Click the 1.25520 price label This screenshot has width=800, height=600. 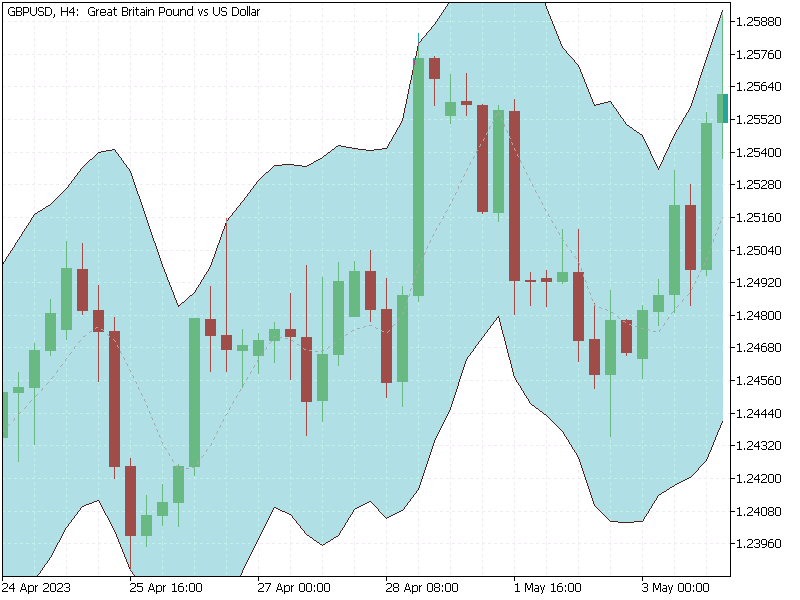[759, 119]
